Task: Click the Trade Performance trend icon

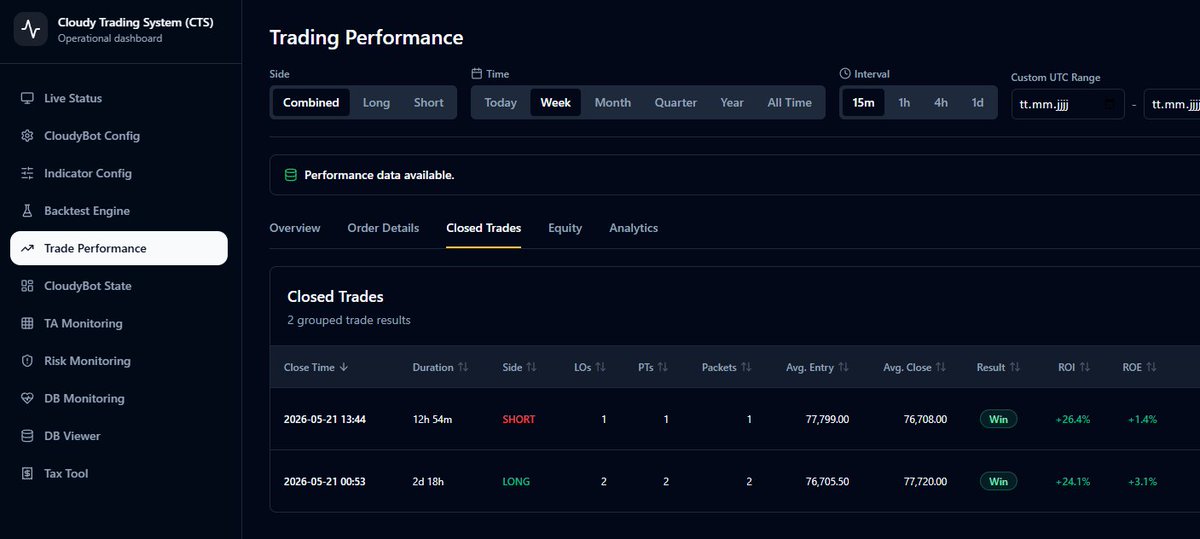Action: pyautogui.click(x=27, y=248)
